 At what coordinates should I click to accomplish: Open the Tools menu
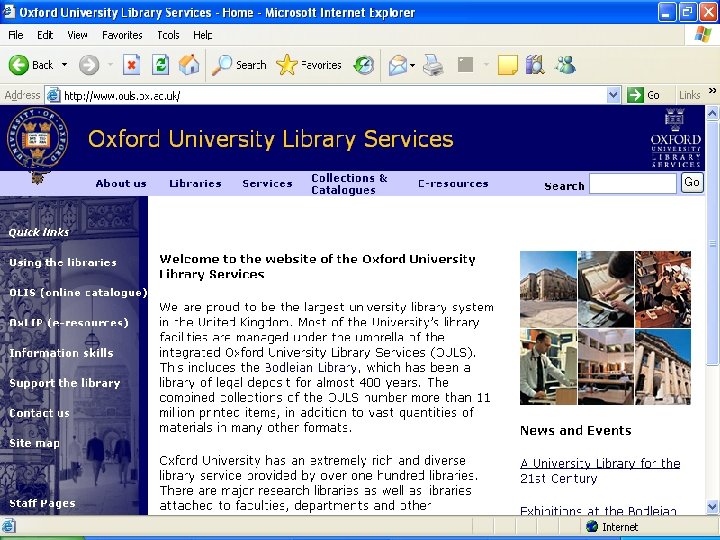(x=168, y=35)
